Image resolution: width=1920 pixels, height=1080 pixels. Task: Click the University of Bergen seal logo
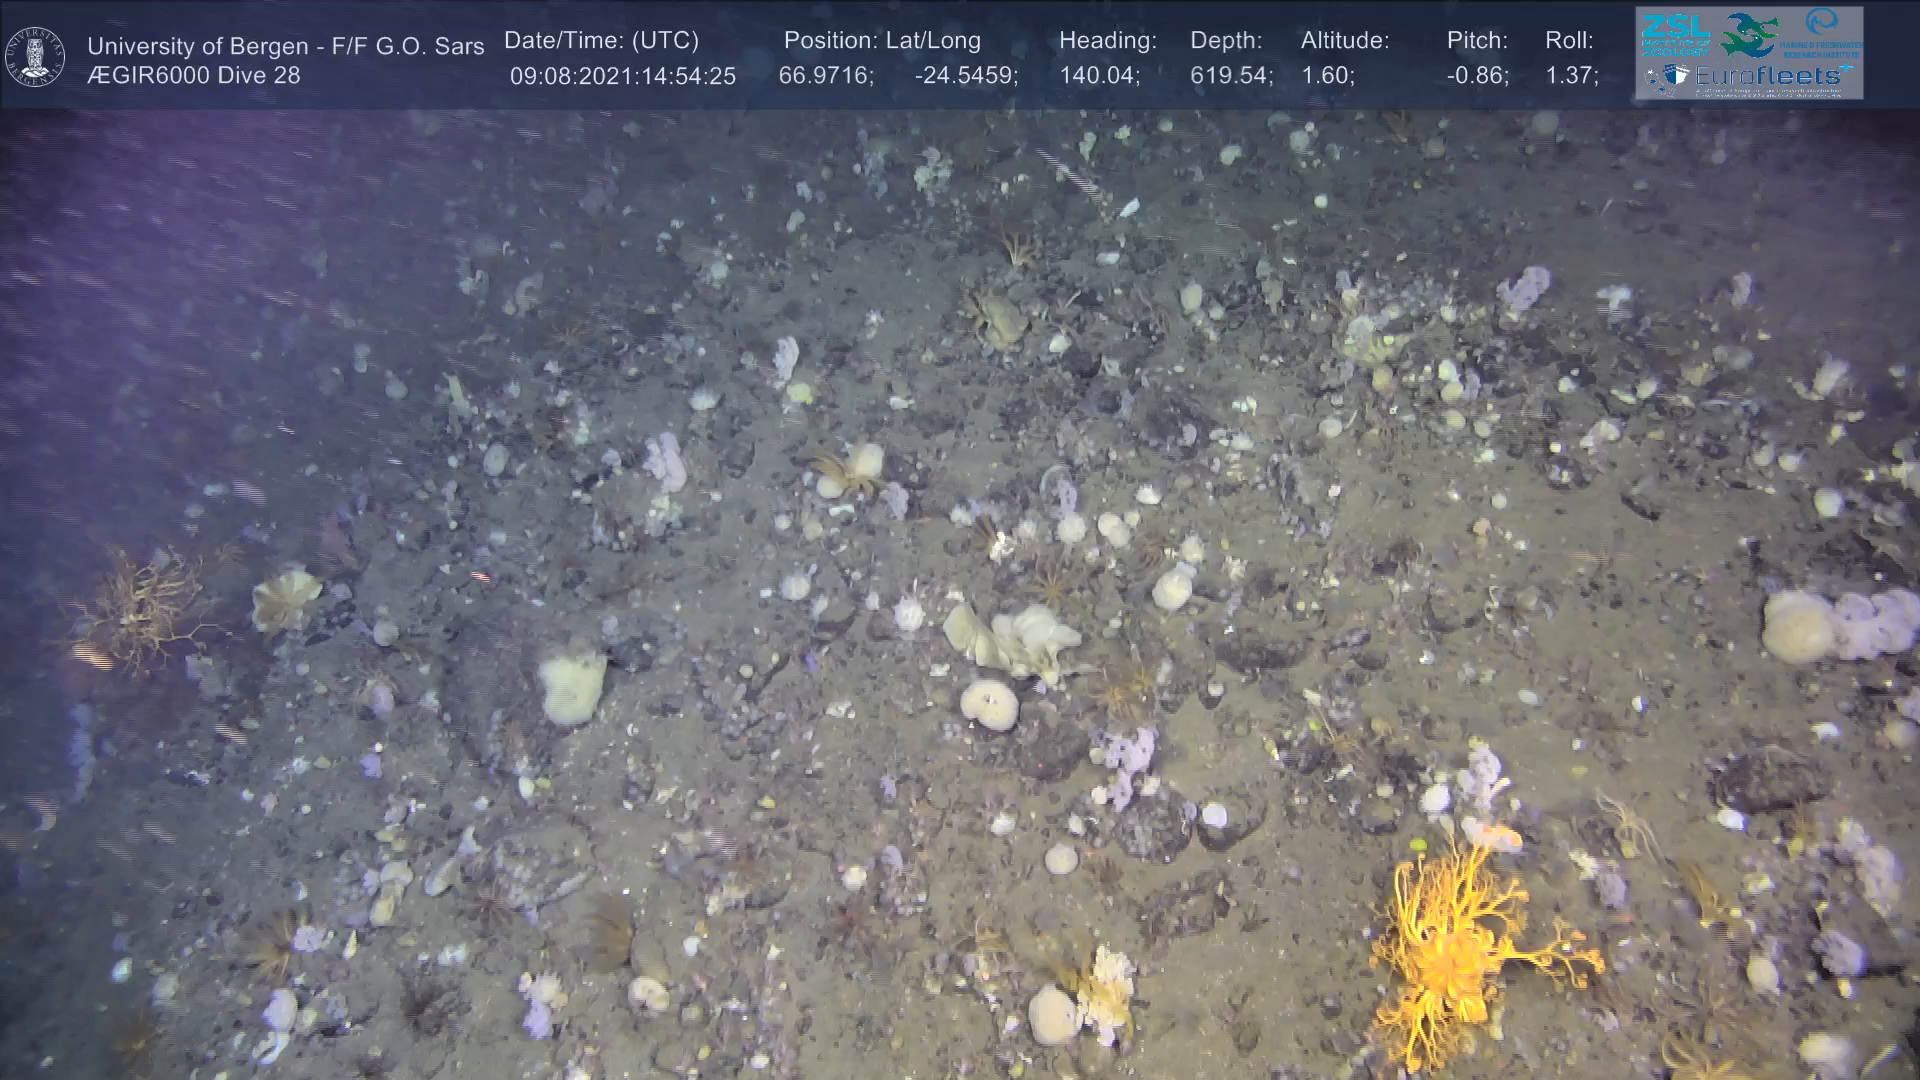35,56
